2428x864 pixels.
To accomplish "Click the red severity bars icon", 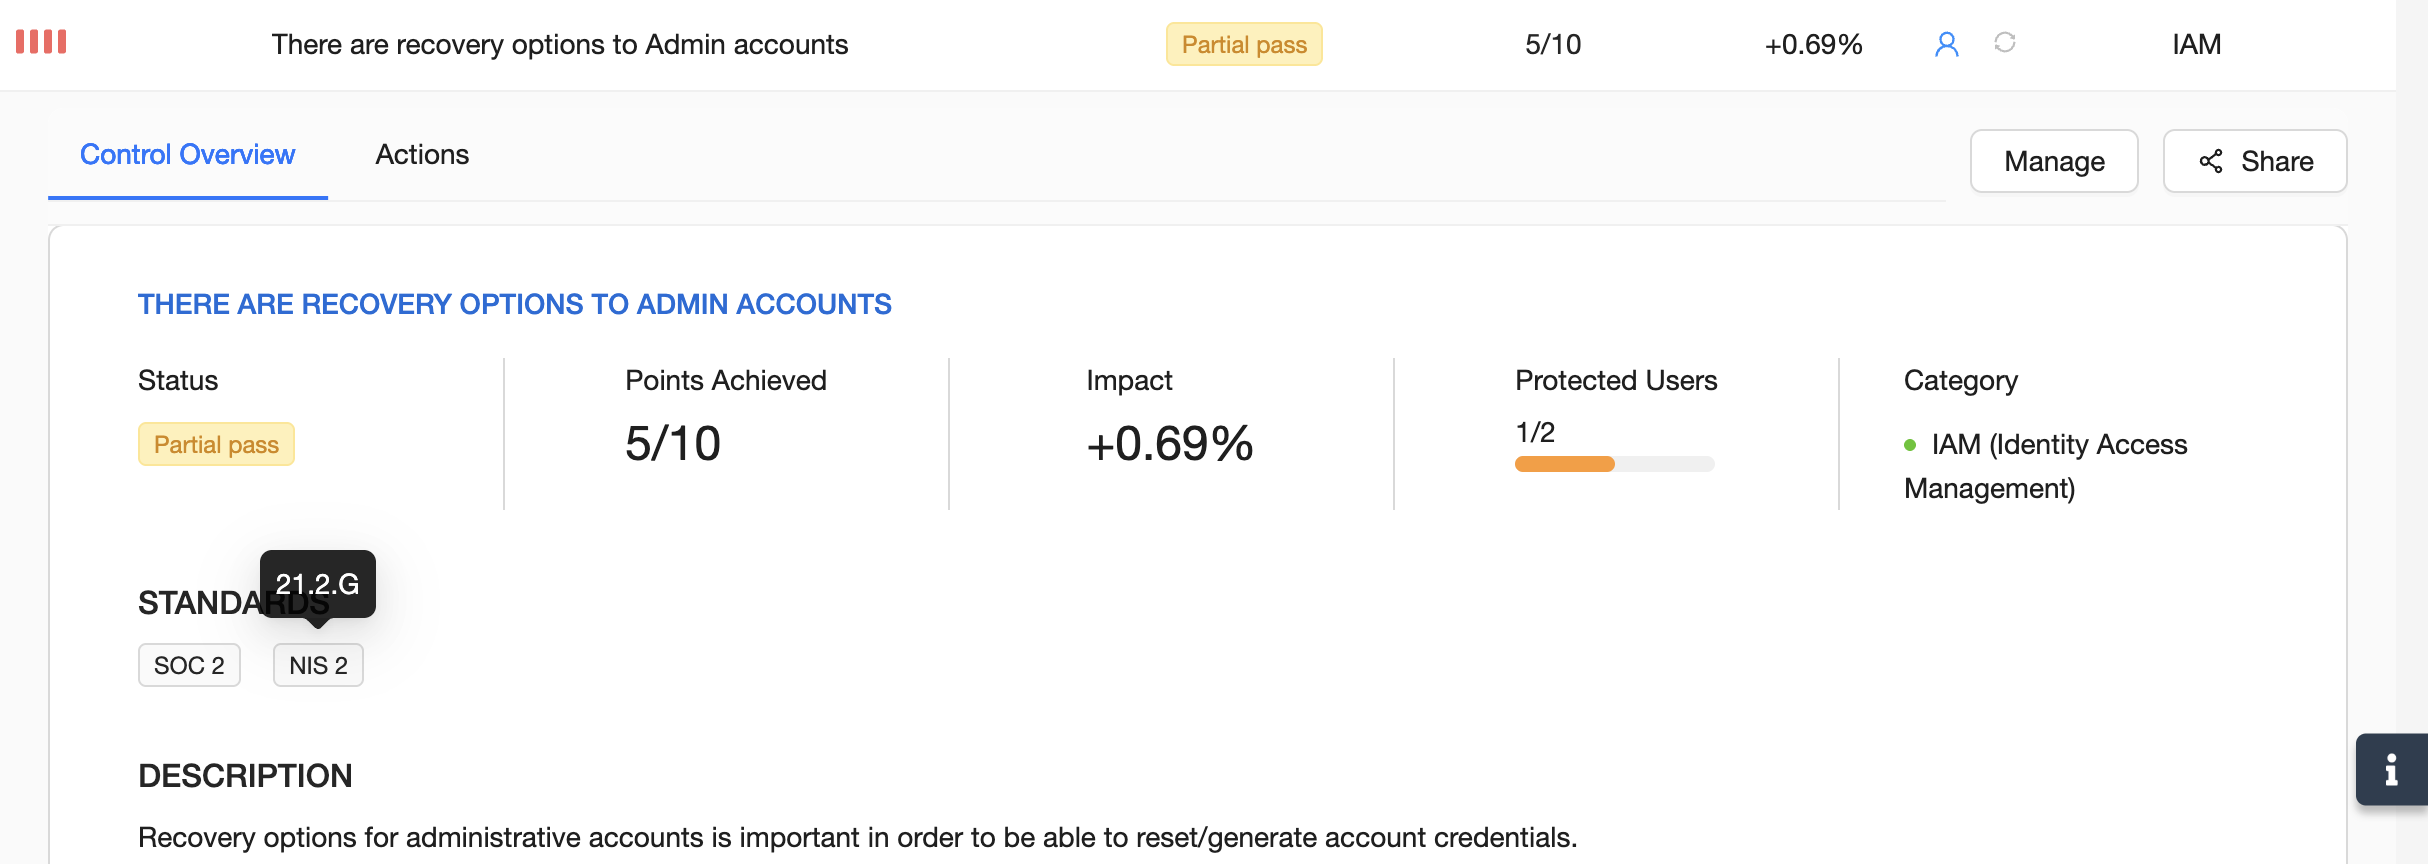I will coord(41,42).
